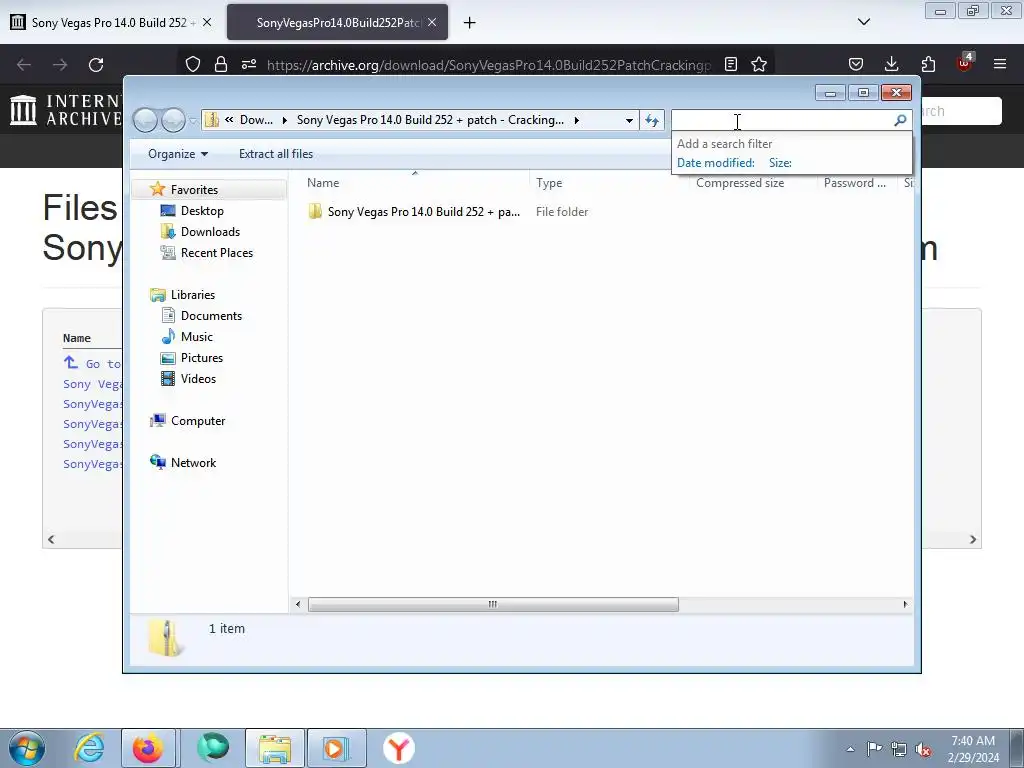Select Network in the navigation pane
1024x768 pixels.
tap(193, 462)
